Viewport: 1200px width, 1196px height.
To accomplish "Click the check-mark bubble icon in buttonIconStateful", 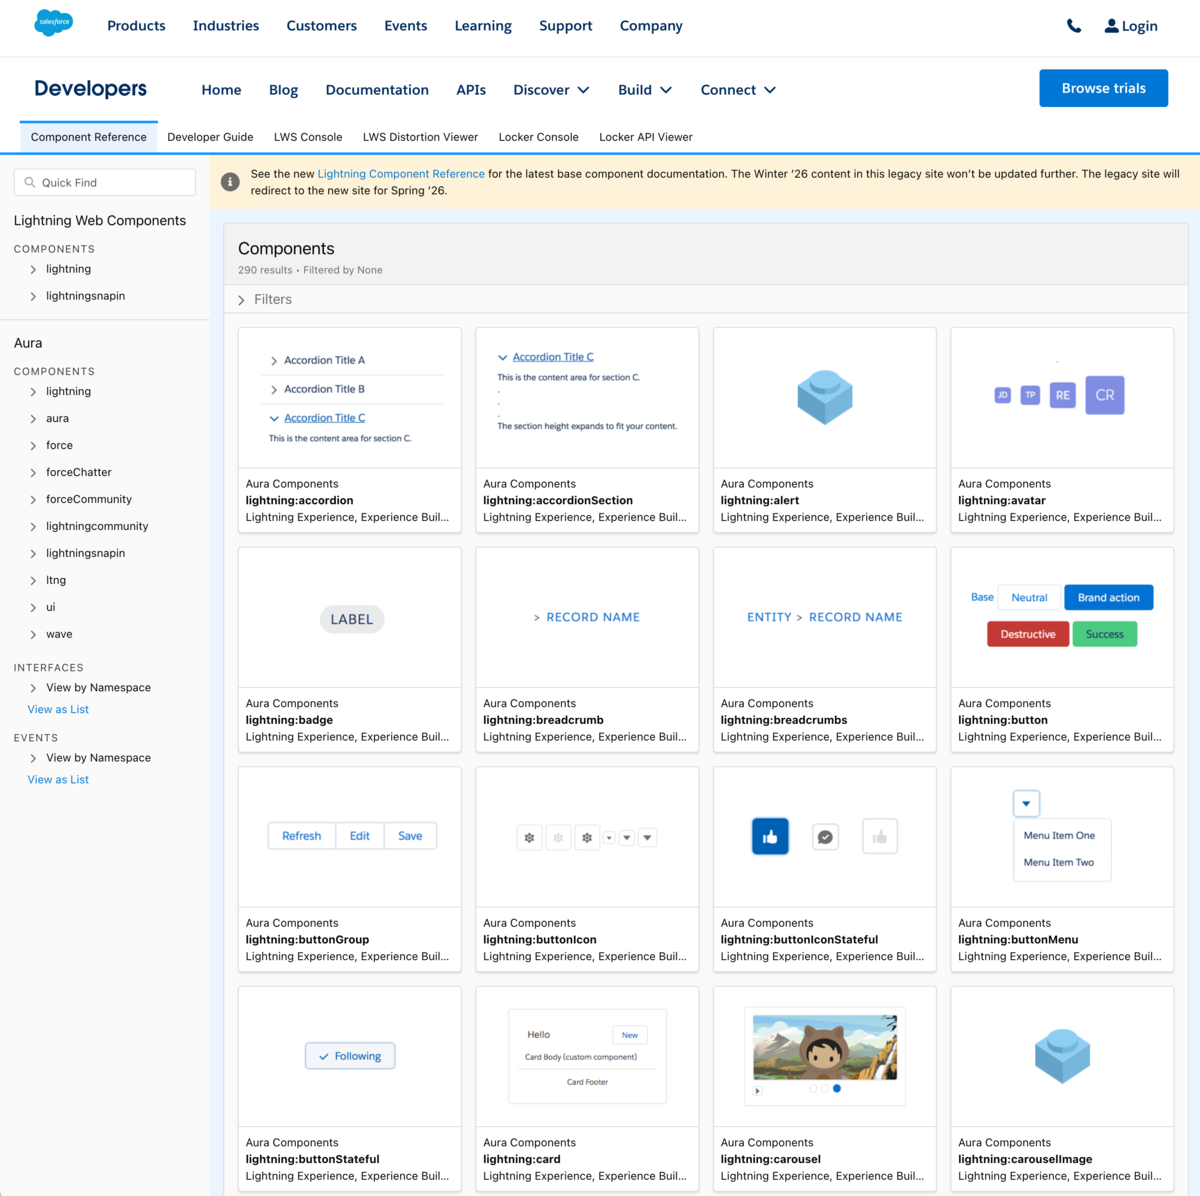I will [x=825, y=837].
